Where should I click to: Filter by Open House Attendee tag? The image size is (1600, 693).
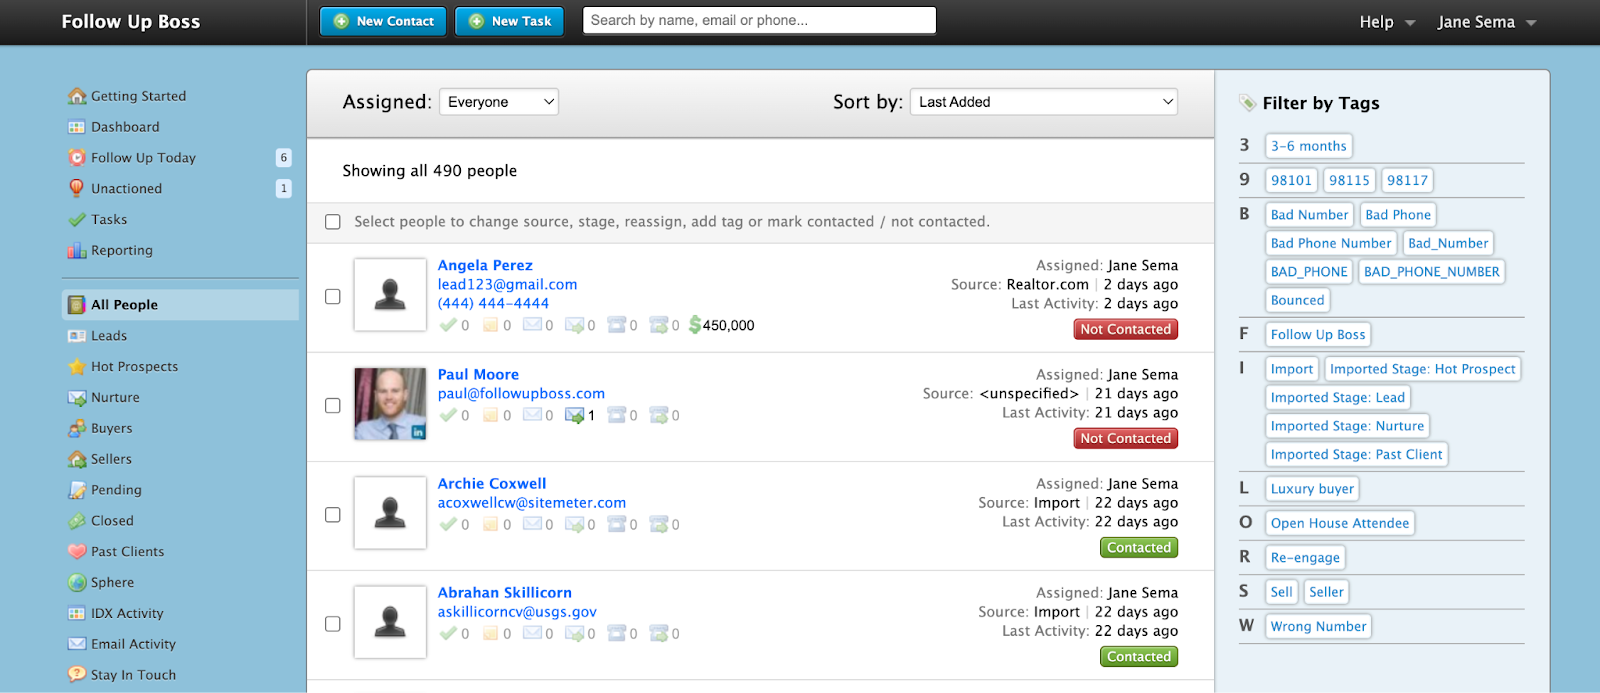[1339, 523]
